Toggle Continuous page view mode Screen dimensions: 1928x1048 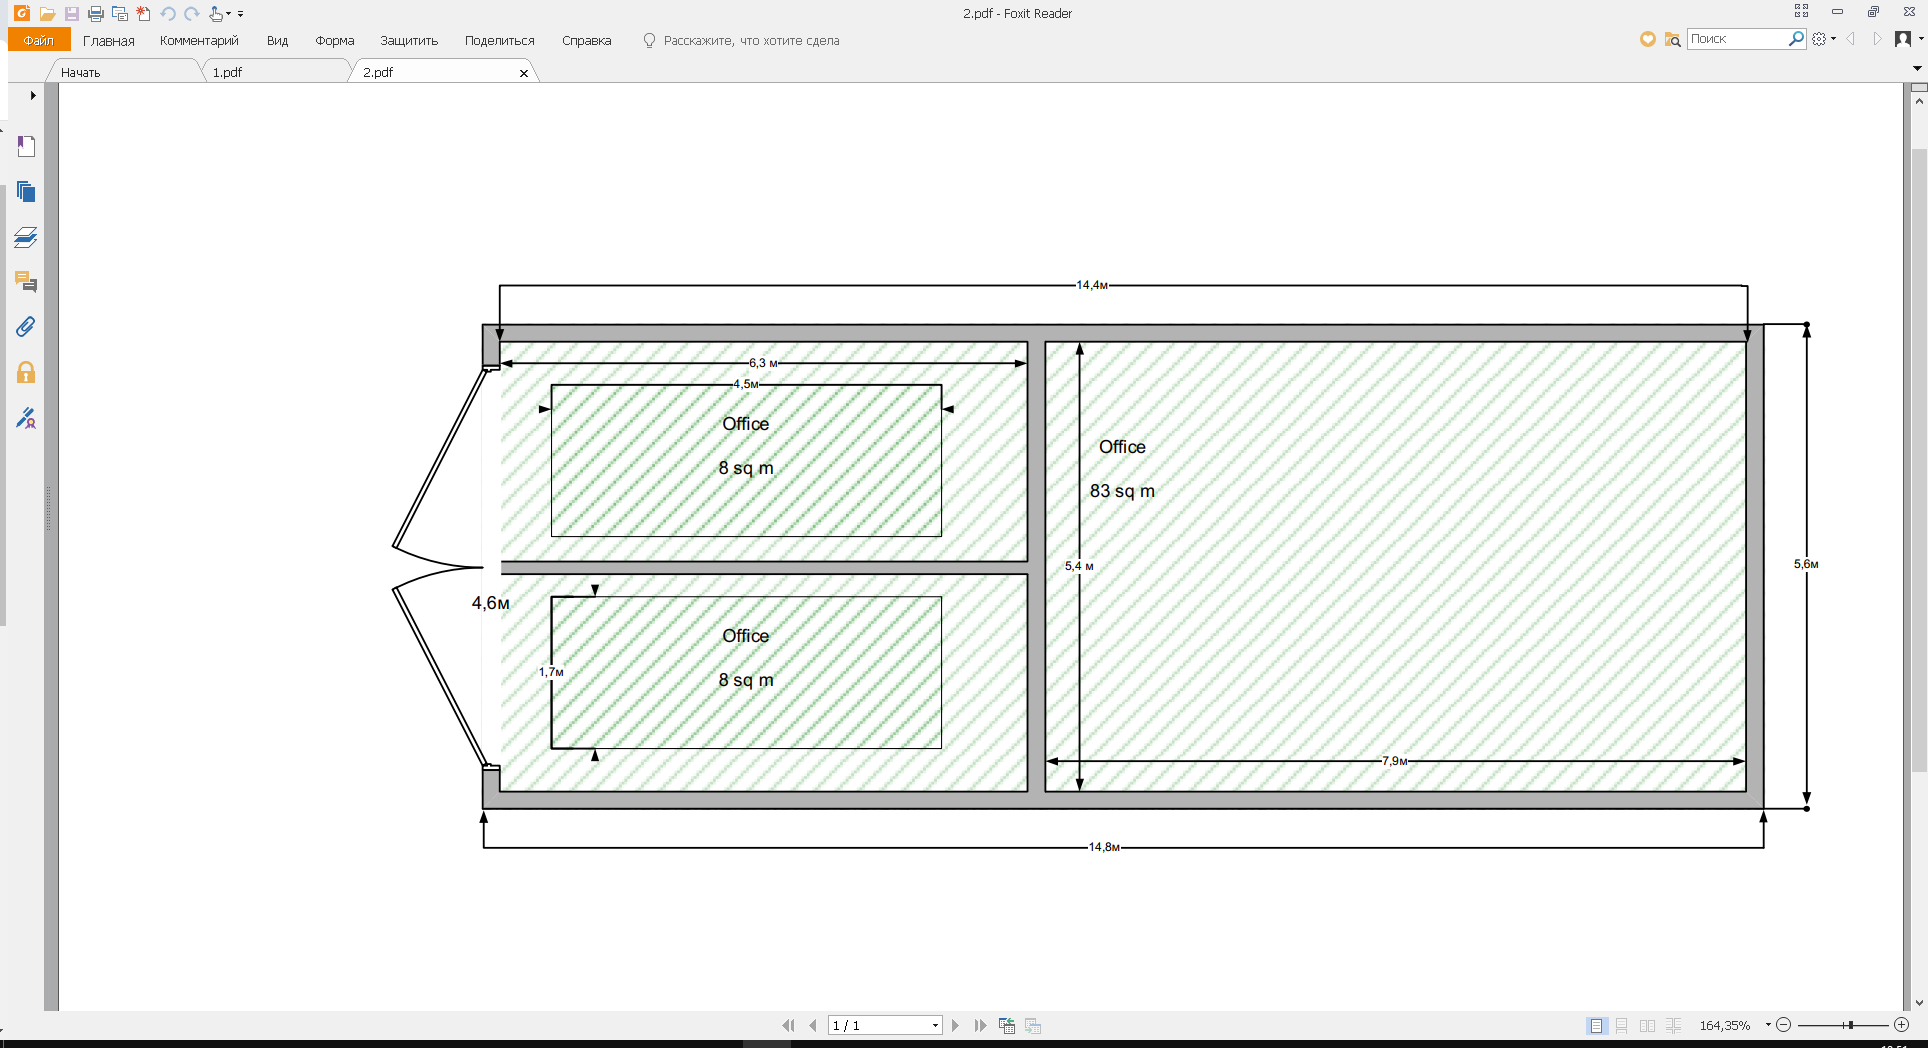(x=1622, y=1026)
